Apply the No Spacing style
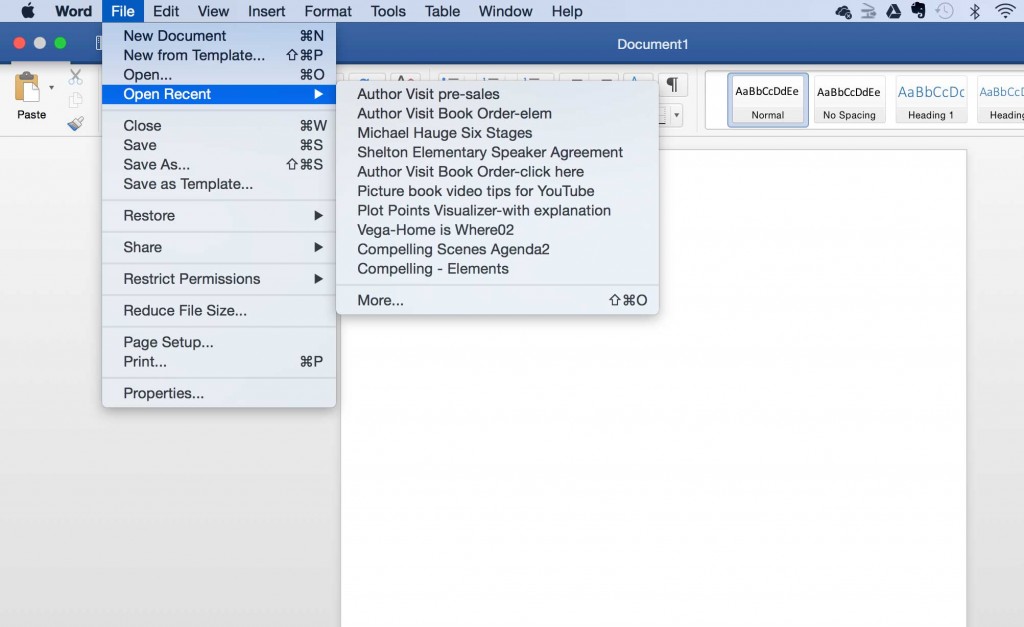The image size is (1024, 627). 849,99
